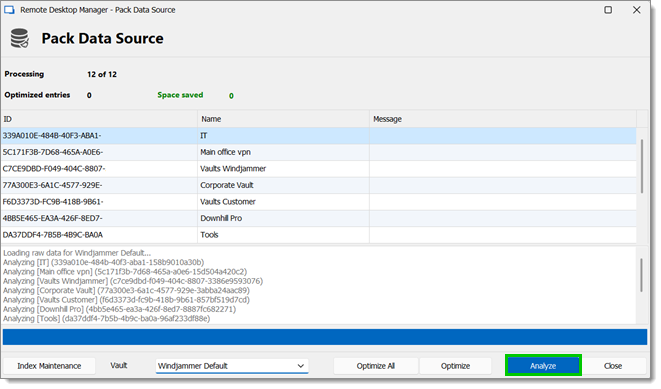
Task: Click the Optimized entries label
Action: coord(37,95)
